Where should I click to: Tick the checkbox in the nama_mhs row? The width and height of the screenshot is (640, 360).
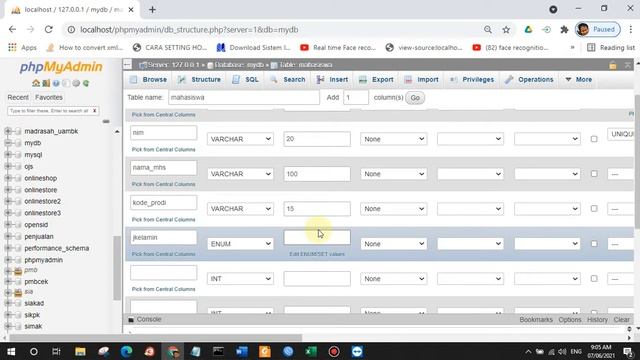pos(594,173)
